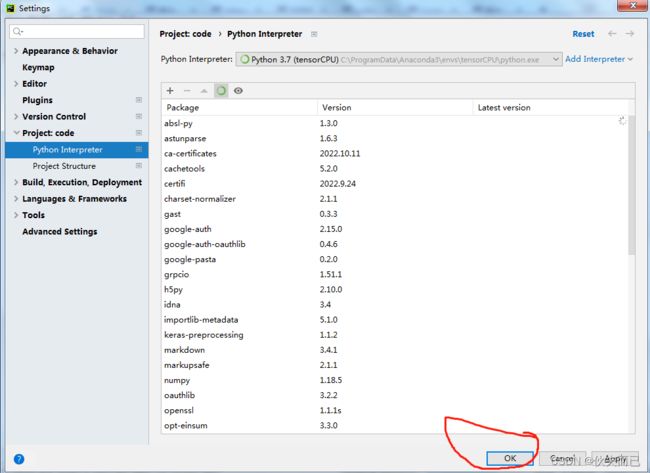Viewport: 650px width, 473px height.
Task: Expand Build, Execution, Deployment section
Action: click(16, 182)
